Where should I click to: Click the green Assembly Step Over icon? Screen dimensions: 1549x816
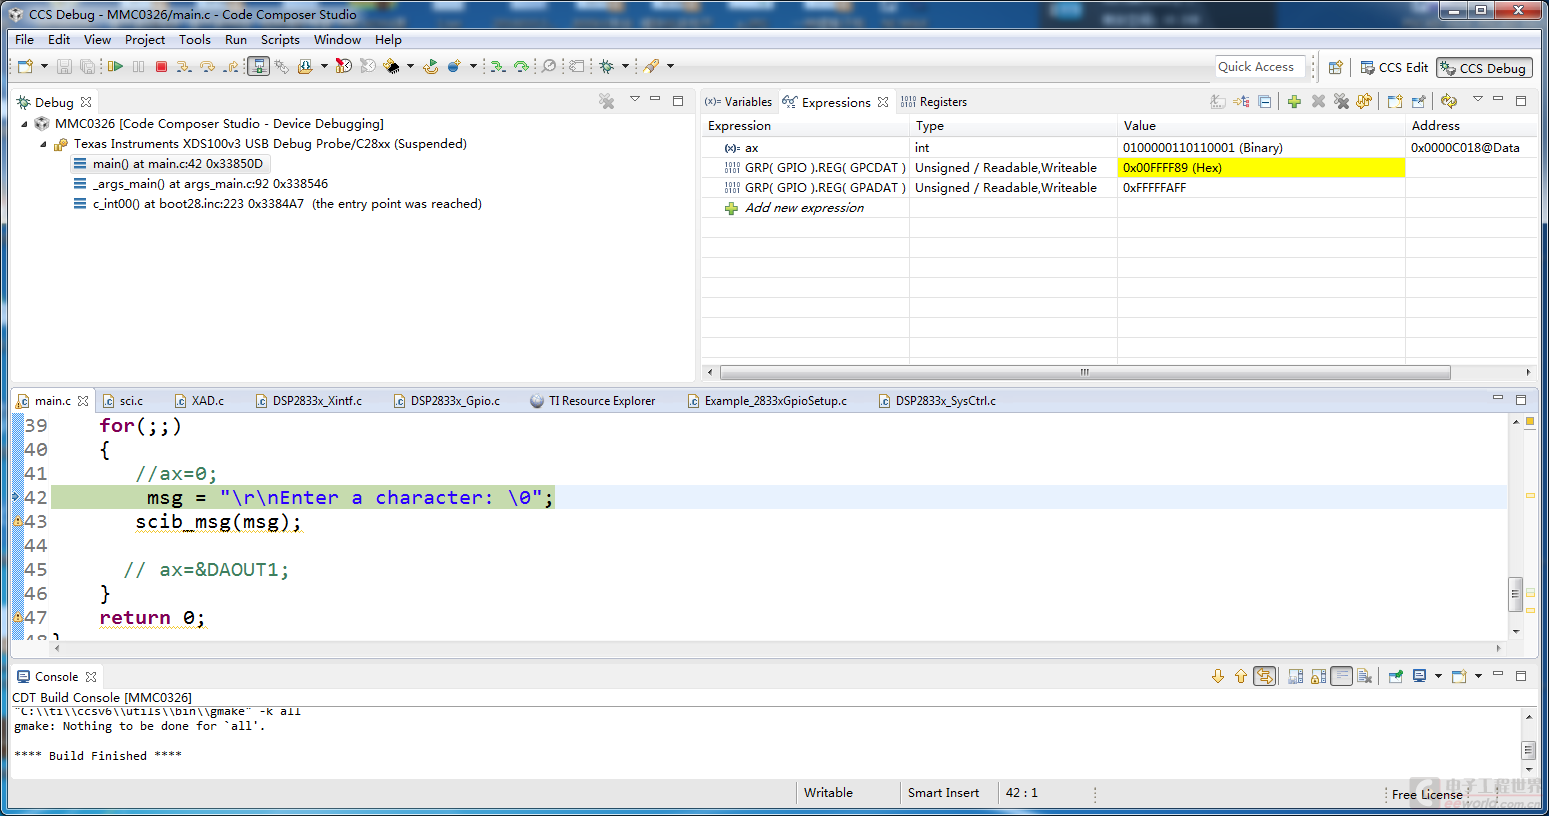521,66
